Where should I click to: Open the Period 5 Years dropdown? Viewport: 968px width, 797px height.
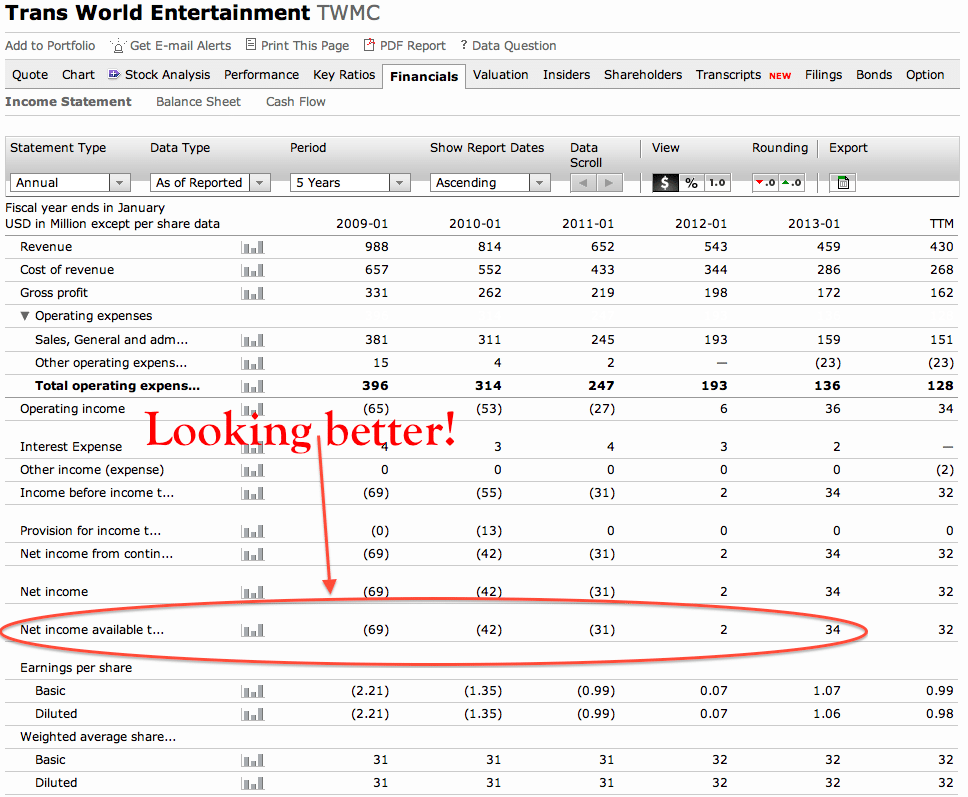click(x=350, y=183)
